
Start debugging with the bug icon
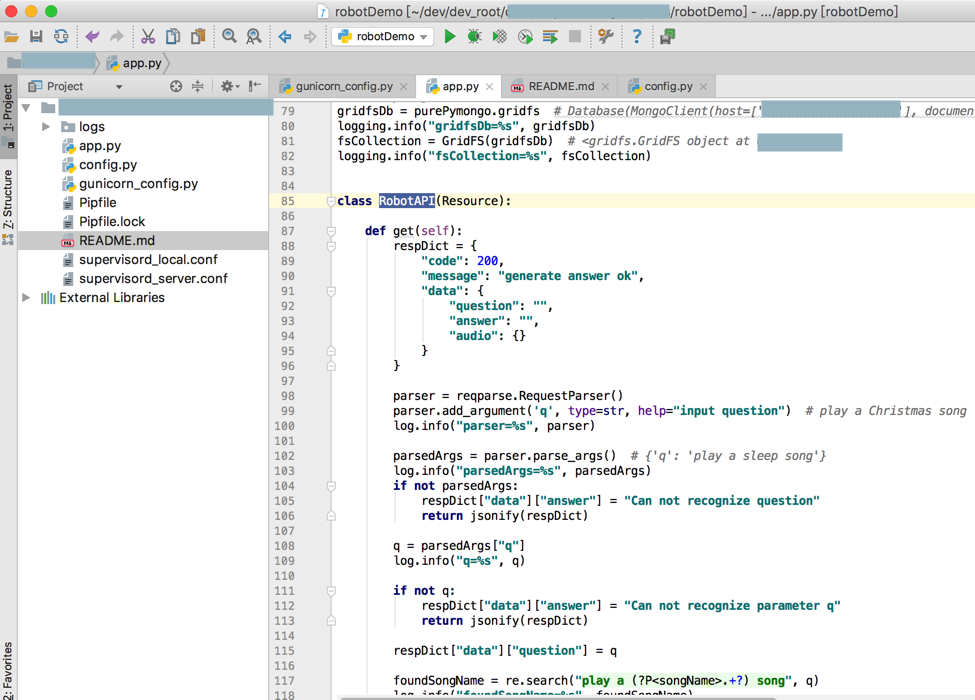474,37
